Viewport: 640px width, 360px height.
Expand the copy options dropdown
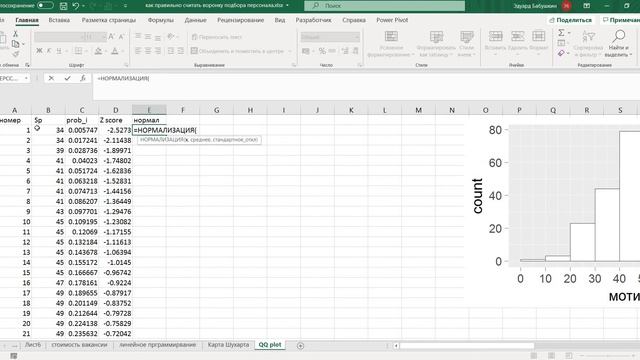[x=23, y=44]
